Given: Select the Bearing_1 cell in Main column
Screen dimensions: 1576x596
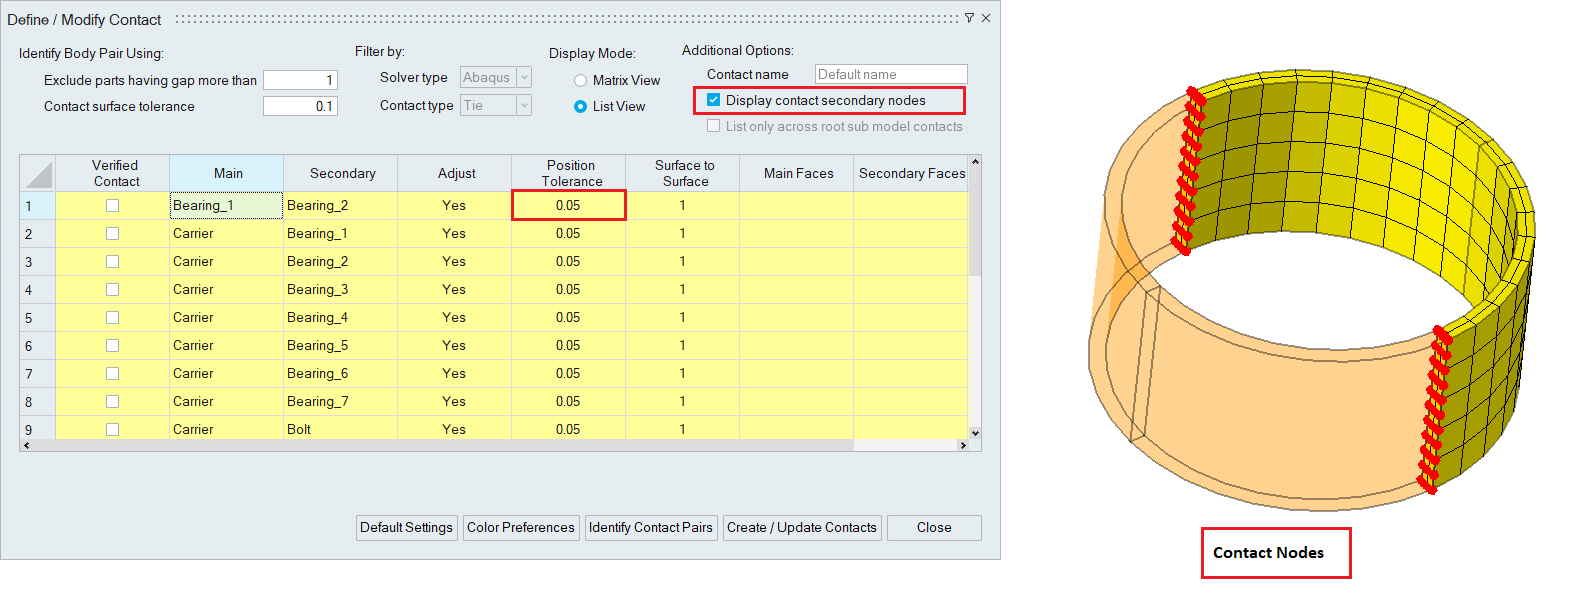Looking at the screenshot, I should (226, 205).
